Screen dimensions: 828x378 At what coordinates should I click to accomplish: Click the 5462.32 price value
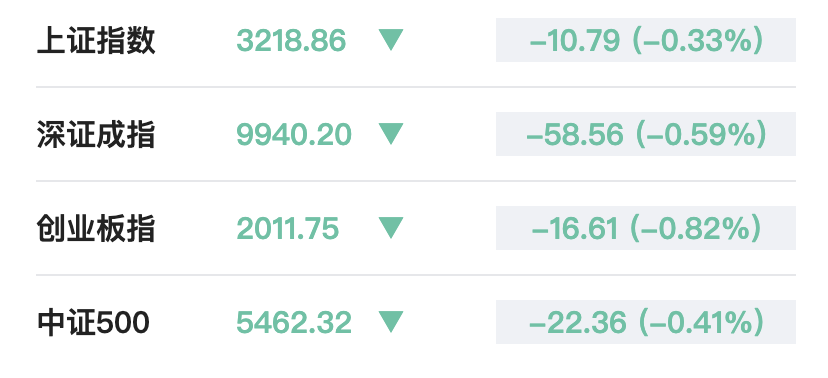click(294, 323)
